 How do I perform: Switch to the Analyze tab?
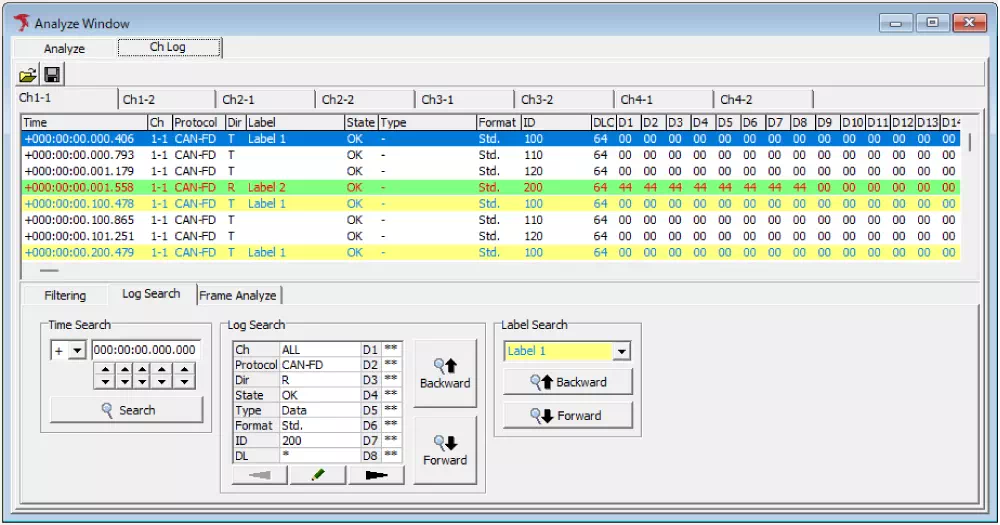click(64, 48)
